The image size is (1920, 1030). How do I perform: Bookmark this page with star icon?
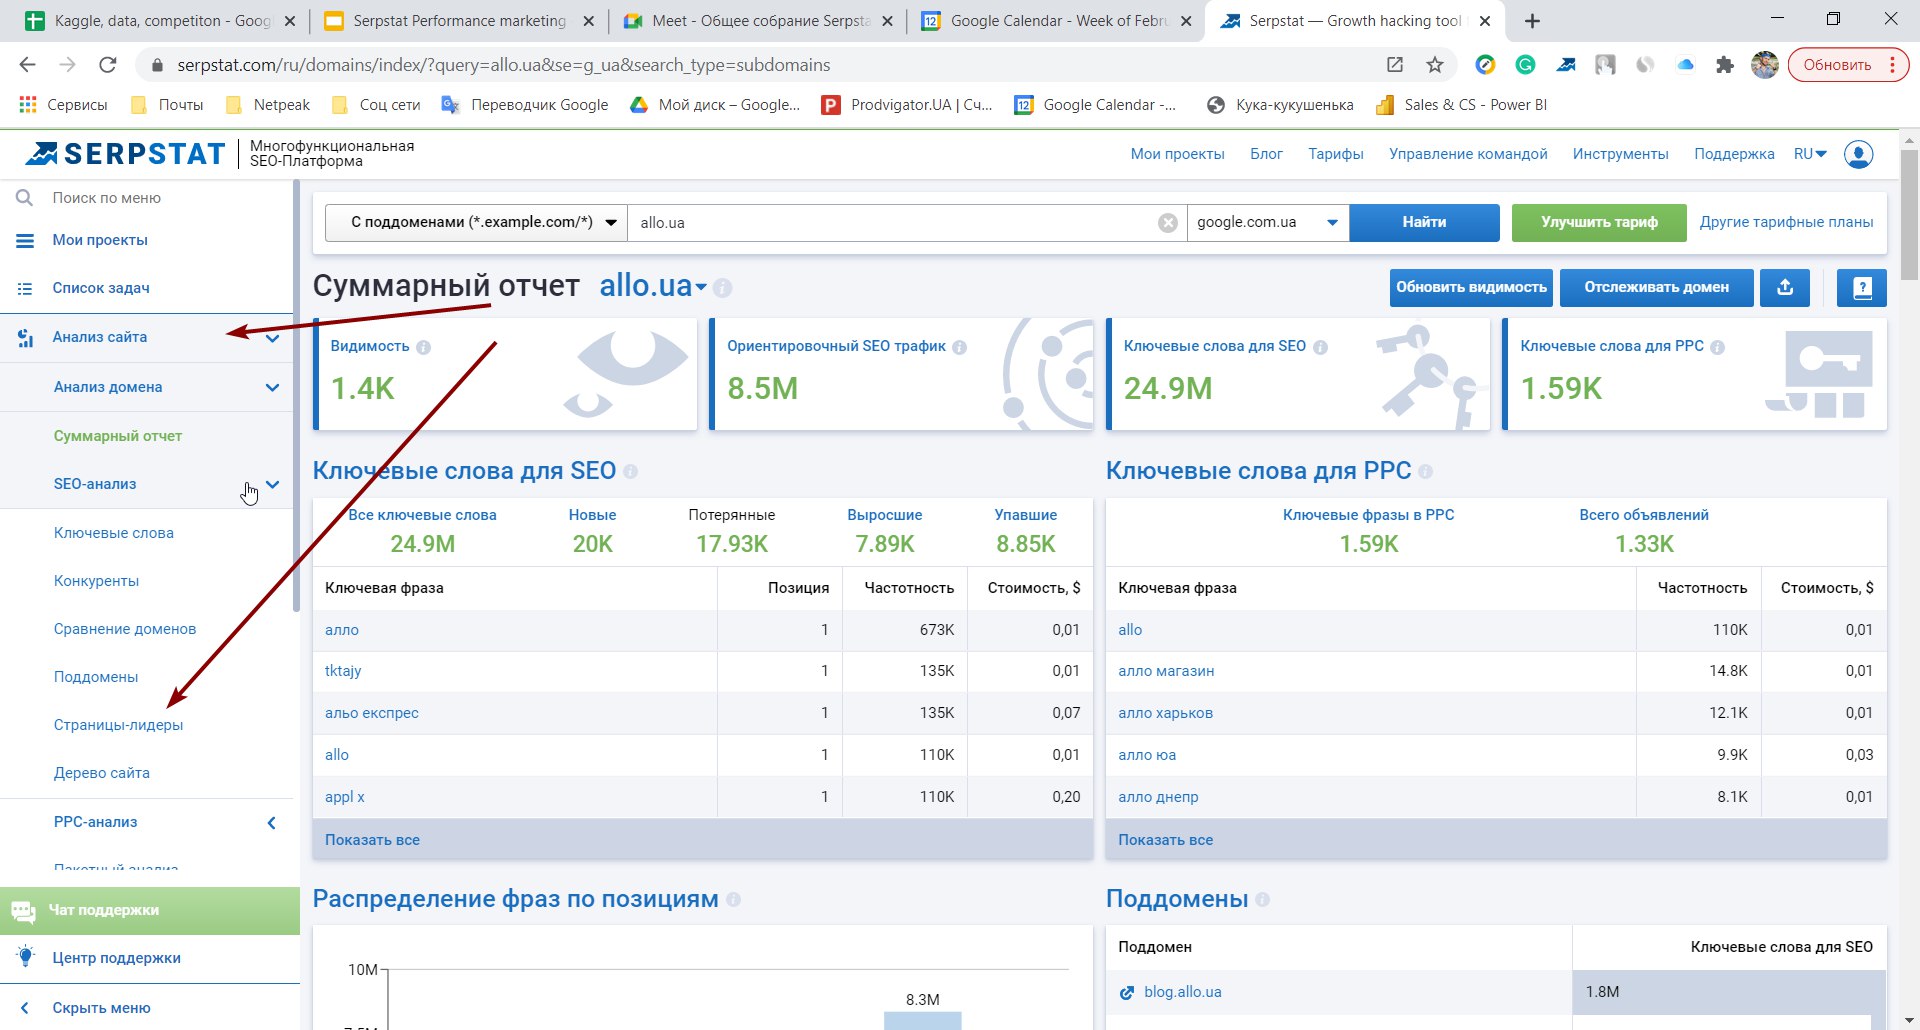(1435, 65)
